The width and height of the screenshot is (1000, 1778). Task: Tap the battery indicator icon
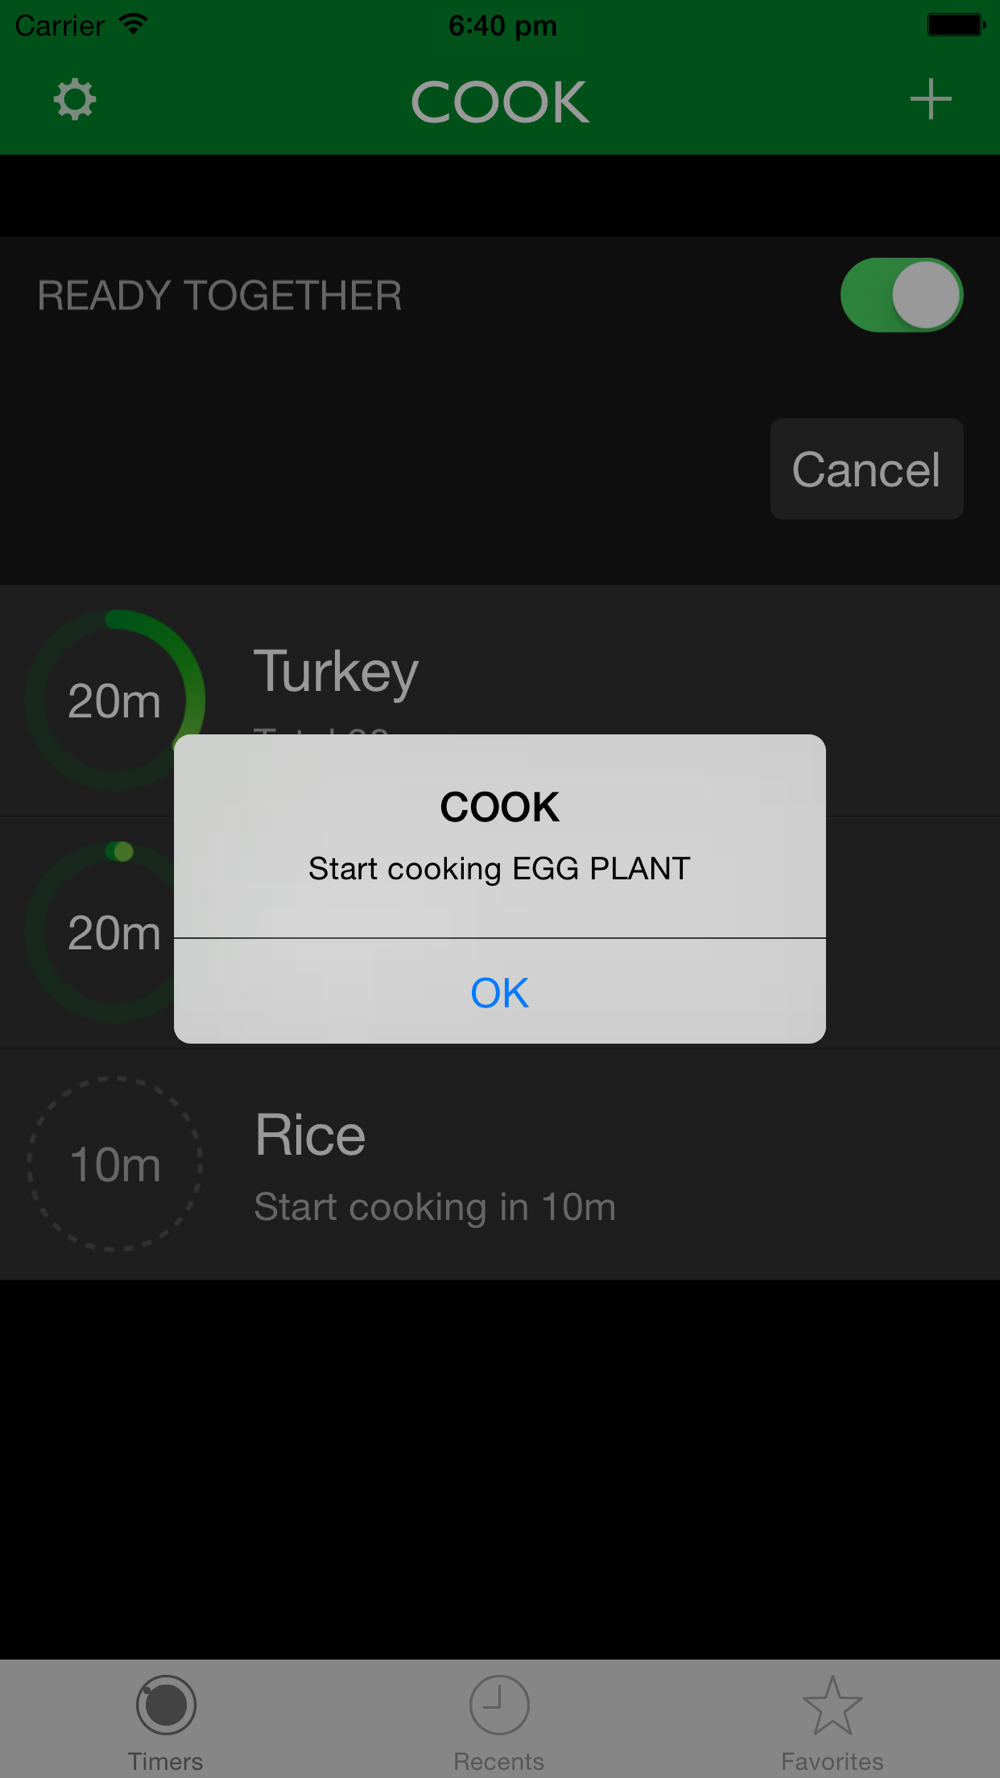point(956,24)
